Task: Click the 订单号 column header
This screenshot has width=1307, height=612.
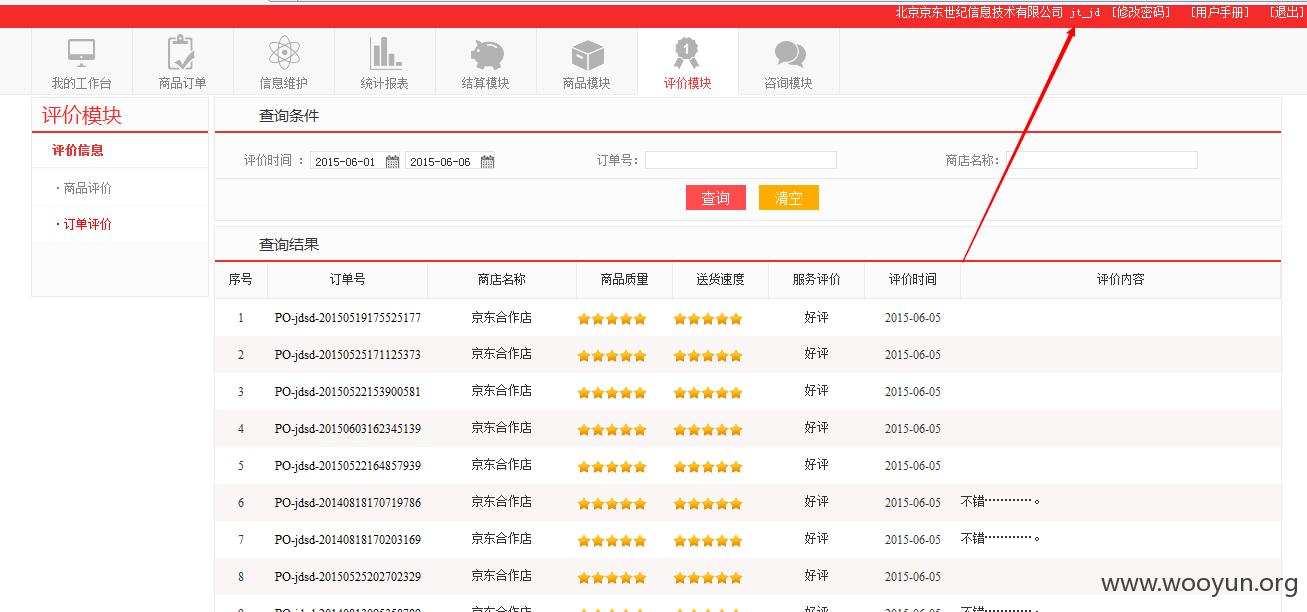Action: (347, 280)
